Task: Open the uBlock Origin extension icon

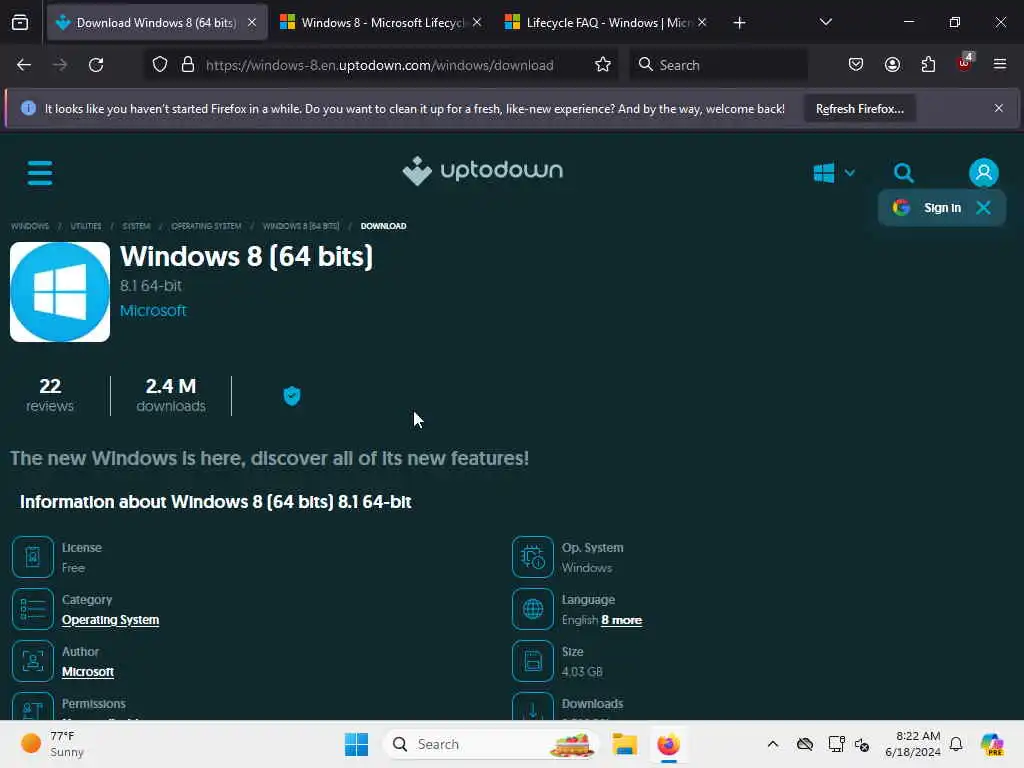Action: pos(965,63)
